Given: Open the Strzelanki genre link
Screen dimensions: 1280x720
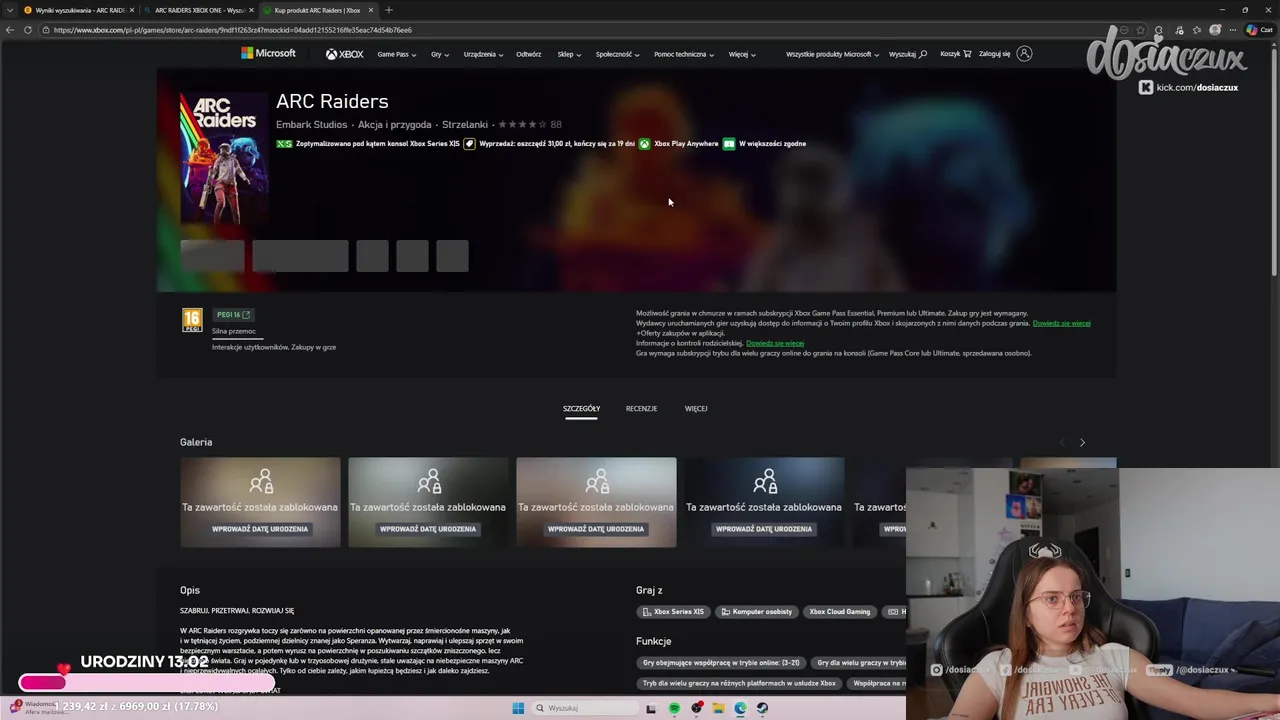Looking at the screenshot, I should pyautogui.click(x=465, y=125).
